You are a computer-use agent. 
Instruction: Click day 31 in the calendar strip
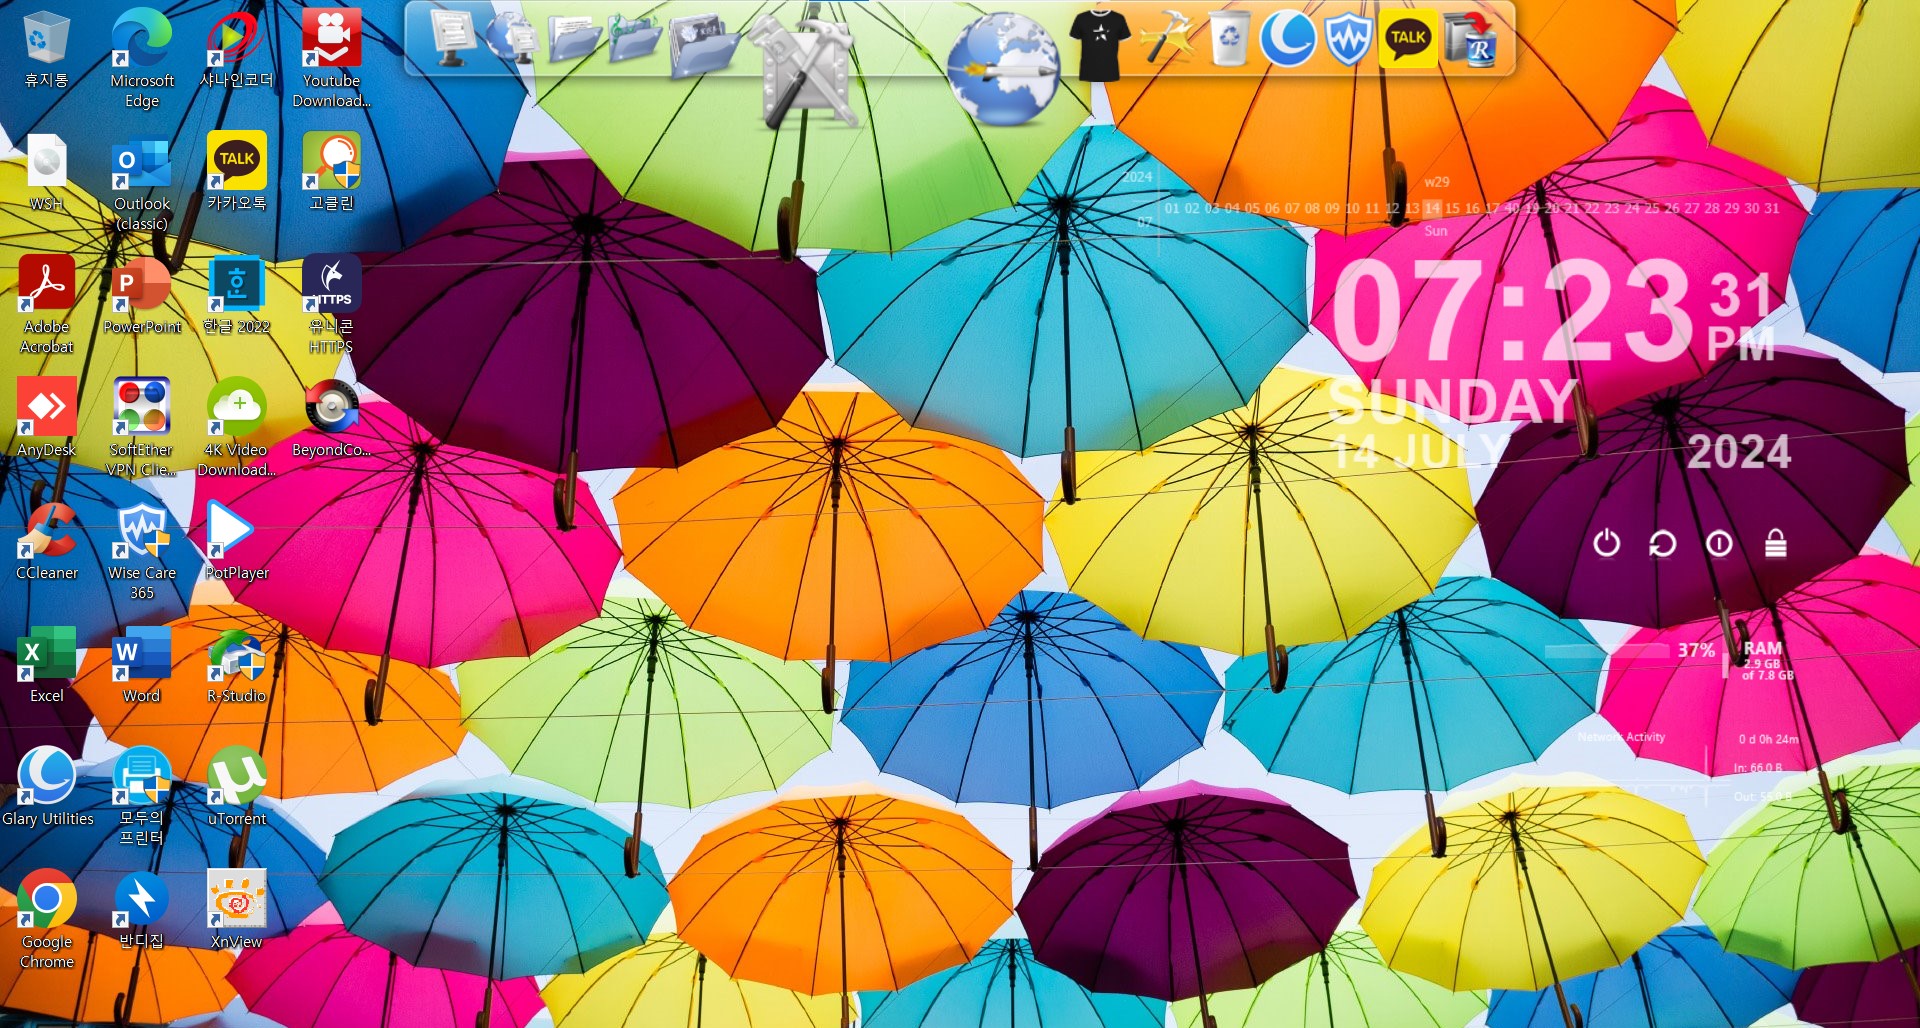click(1771, 208)
